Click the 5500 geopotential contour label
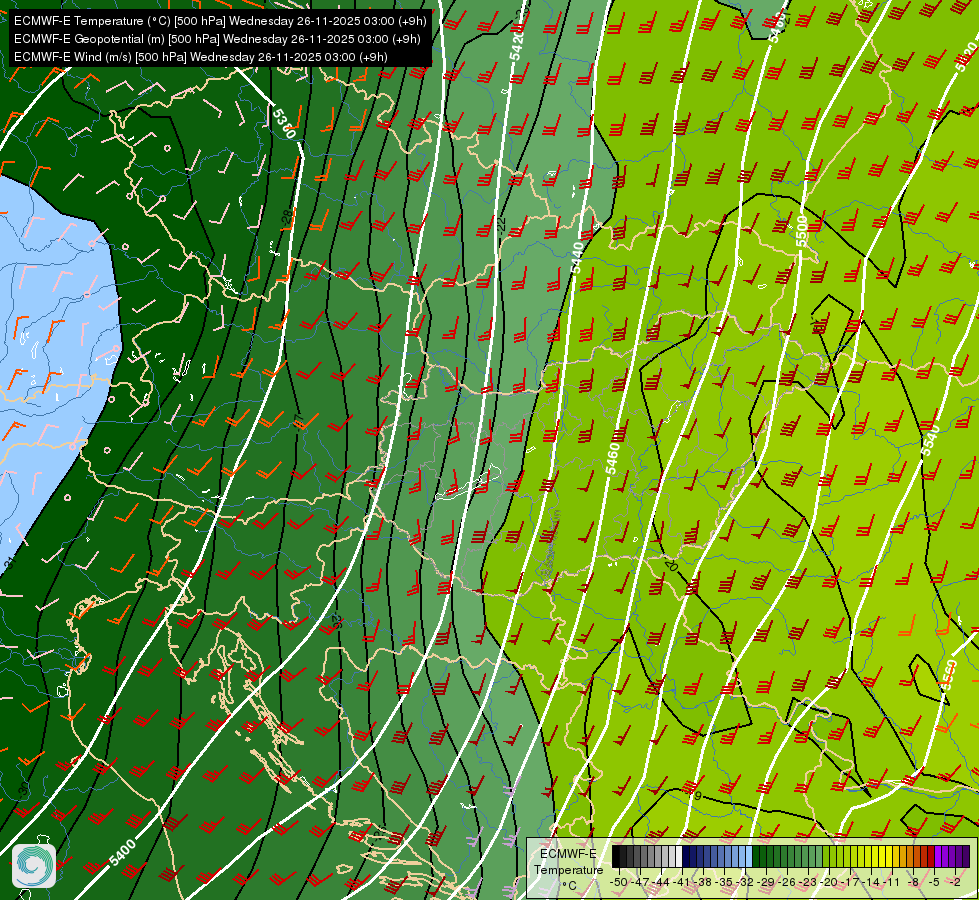 point(802,231)
